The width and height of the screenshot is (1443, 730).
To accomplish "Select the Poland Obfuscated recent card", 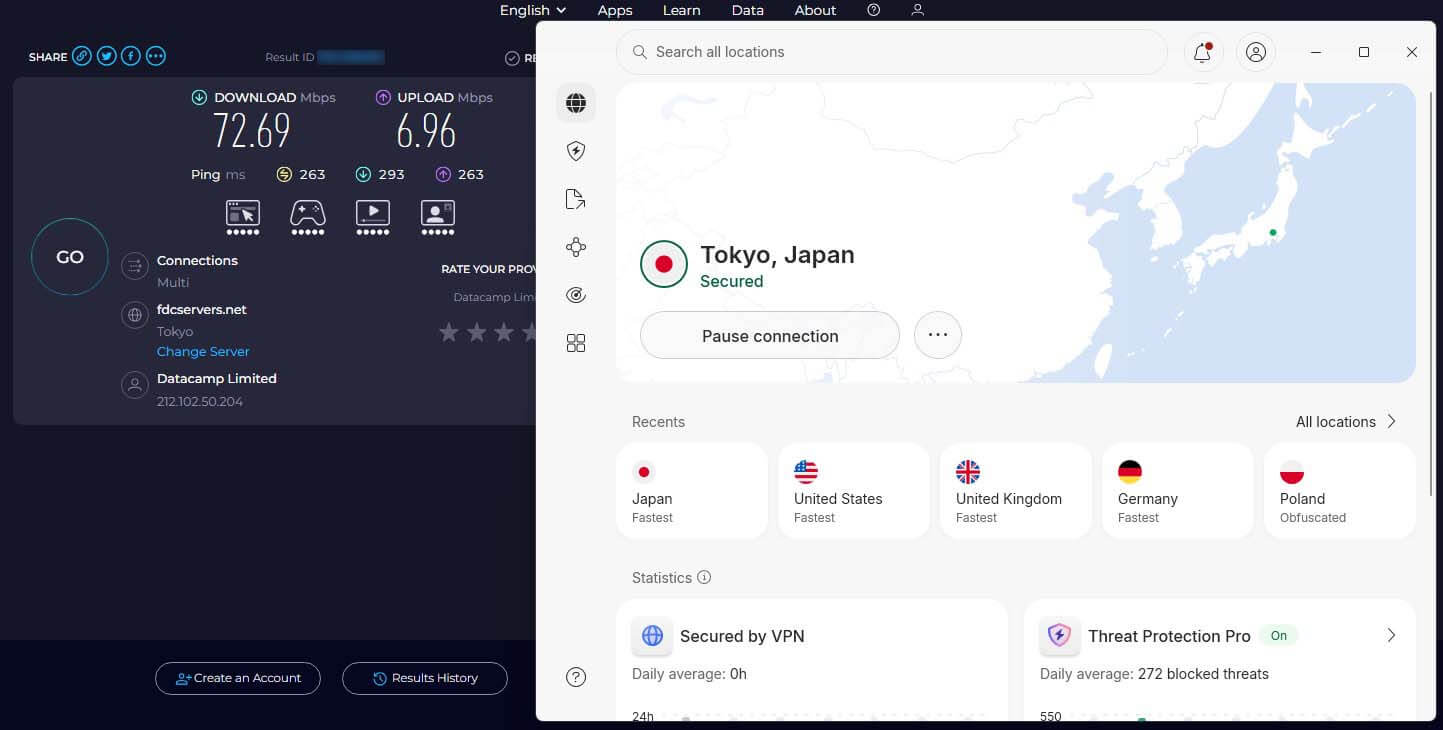I will pyautogui.click(x=1340, y=491).
